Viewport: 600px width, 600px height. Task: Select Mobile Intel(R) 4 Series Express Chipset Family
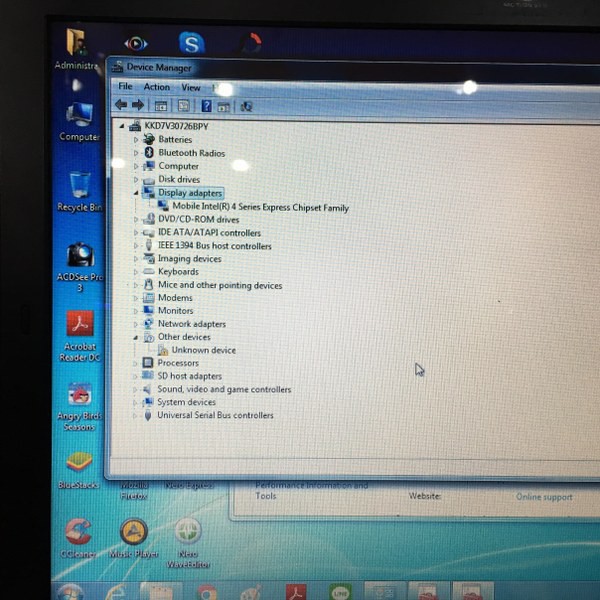pyautogui.click(x=260, y=207)
